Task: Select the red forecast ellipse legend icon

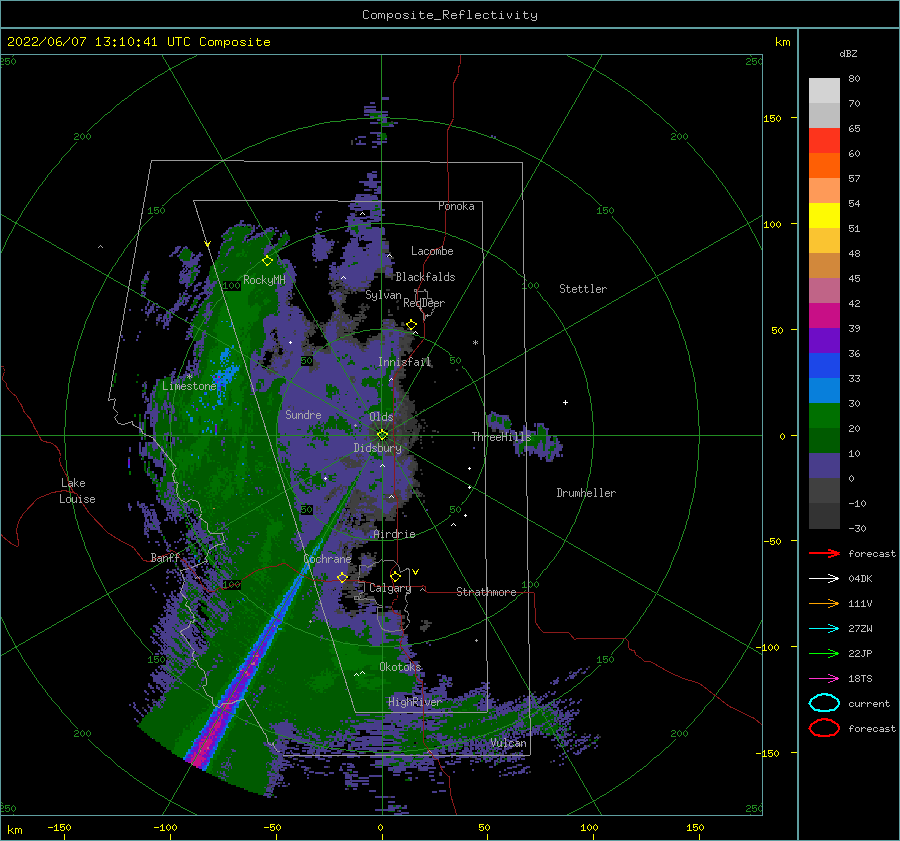Action: [824, 728]
